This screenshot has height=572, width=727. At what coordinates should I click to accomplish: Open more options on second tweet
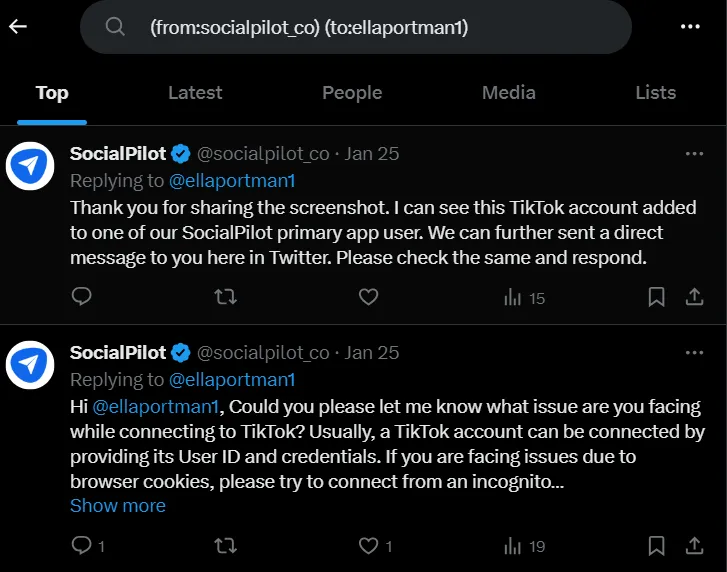[x=694, y=353]
